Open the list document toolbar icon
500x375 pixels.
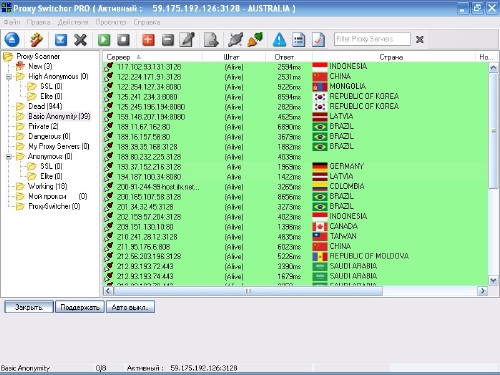point(299,40)
